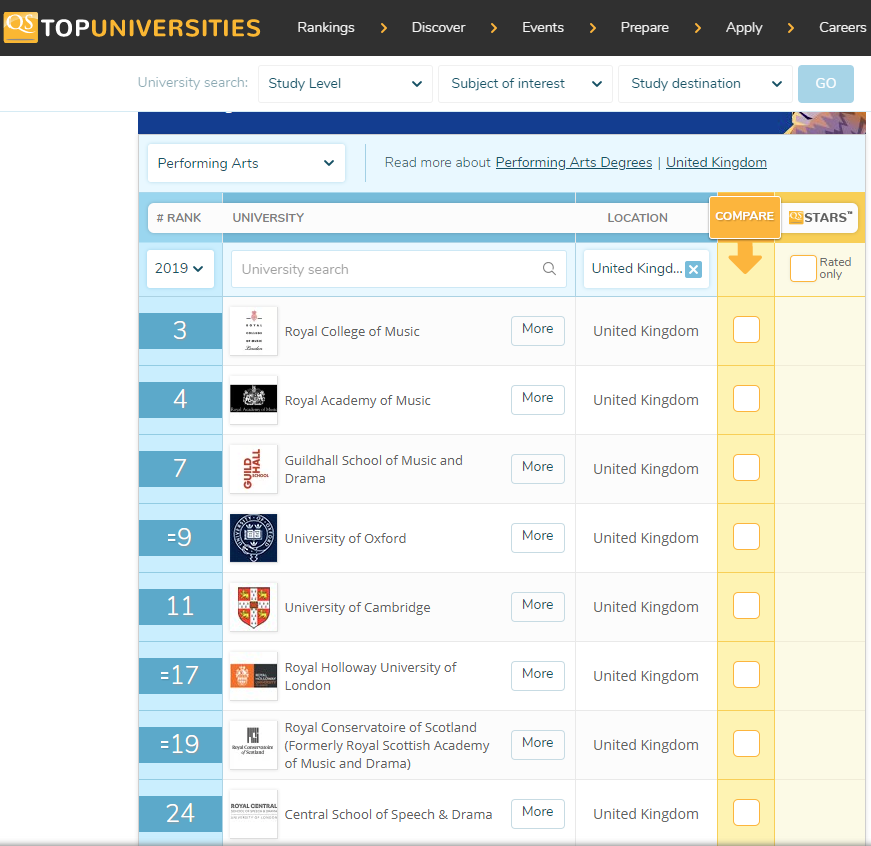Expand the arrow after Discover menu
The image size is (871, 846).
tap(493, 28)
